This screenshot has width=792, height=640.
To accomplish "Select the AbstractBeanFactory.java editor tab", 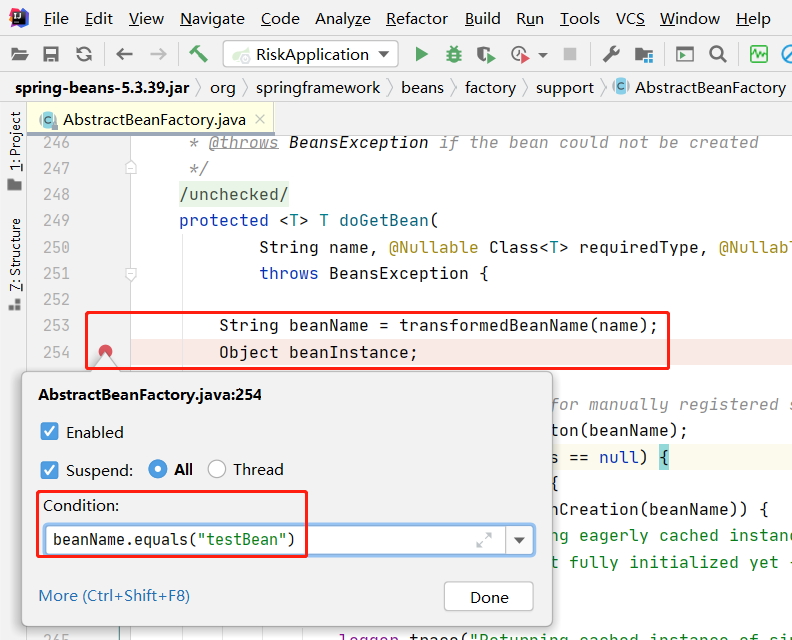I will pos(150,119).
